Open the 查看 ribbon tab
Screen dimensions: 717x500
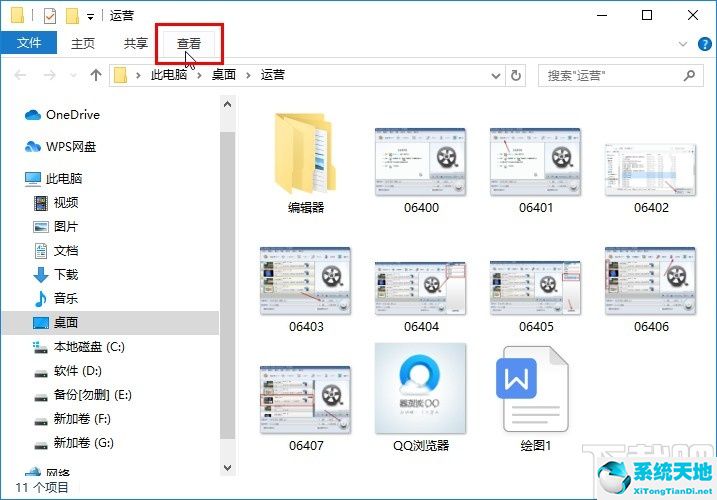pos(189,43)
